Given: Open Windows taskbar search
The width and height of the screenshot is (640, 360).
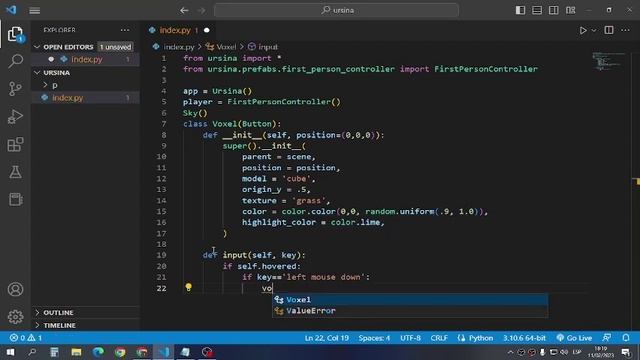Looking at the screenshot, I should coord(32,352).
